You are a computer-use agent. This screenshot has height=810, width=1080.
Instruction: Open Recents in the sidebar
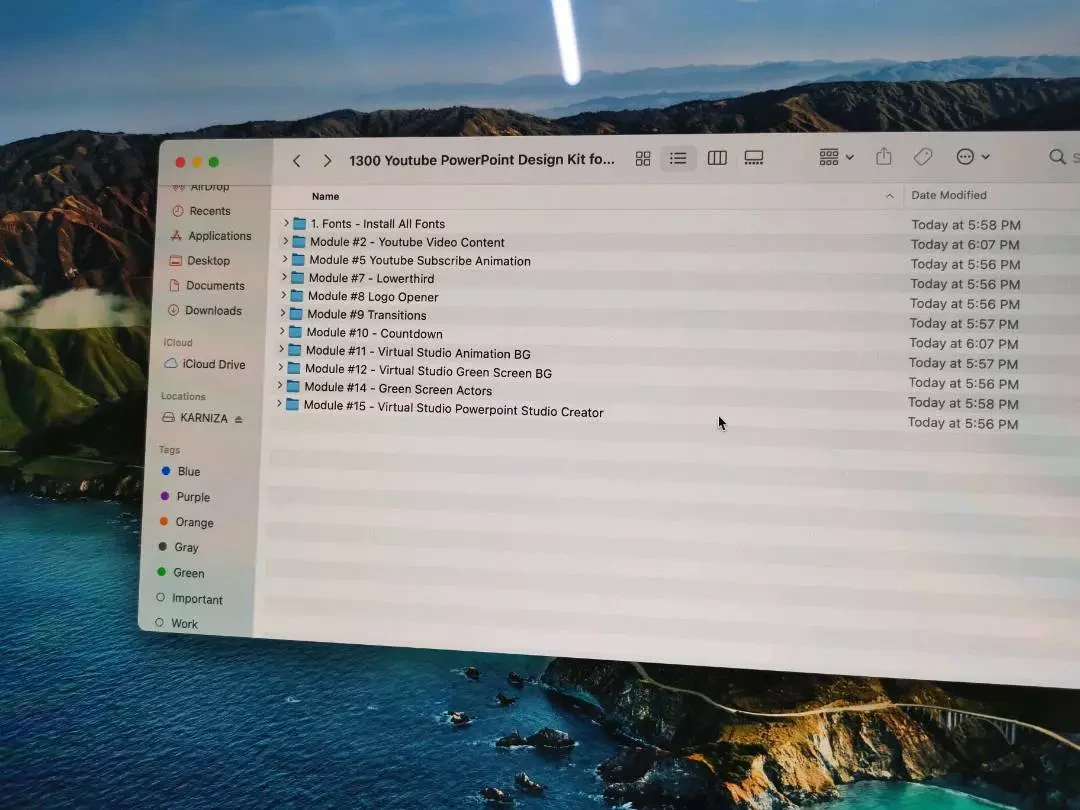(200, 211)
